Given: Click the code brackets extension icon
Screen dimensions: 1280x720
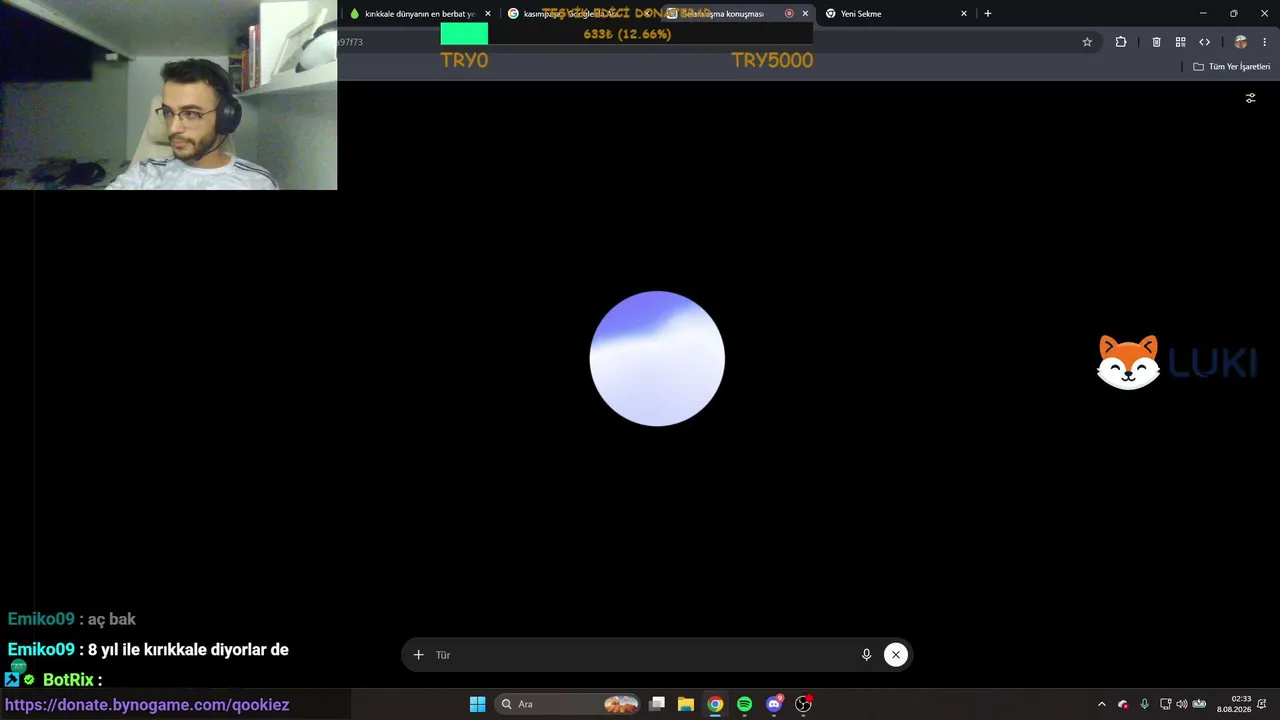Looking at the screenshot, I should tap(1204, 42).
